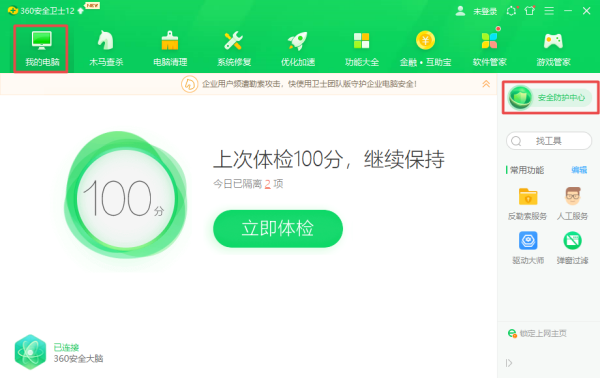Open the 木马查杀 trojan scan icon
The image size is (600, 378).
(106, 41)
